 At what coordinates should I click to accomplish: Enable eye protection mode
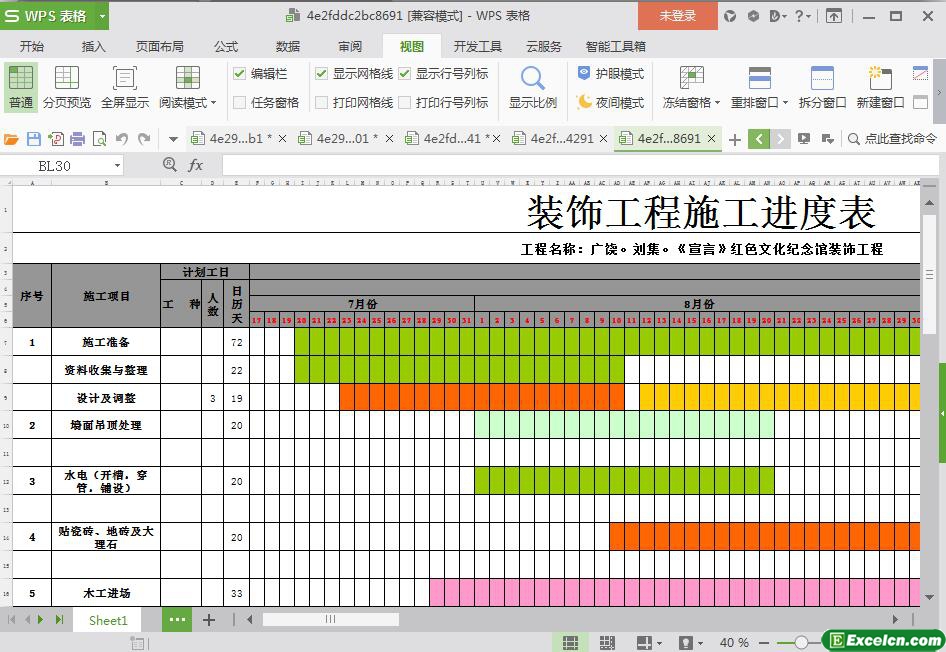610,73
